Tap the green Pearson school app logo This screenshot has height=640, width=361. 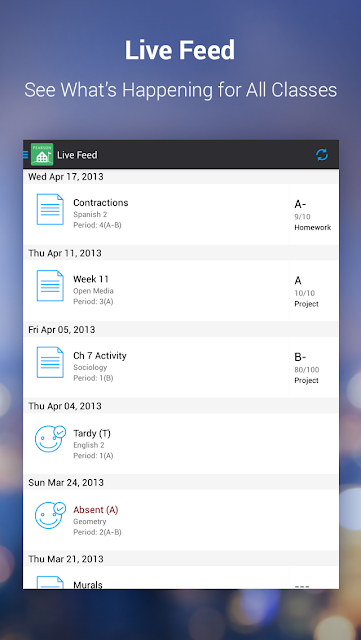pos(42,154)
